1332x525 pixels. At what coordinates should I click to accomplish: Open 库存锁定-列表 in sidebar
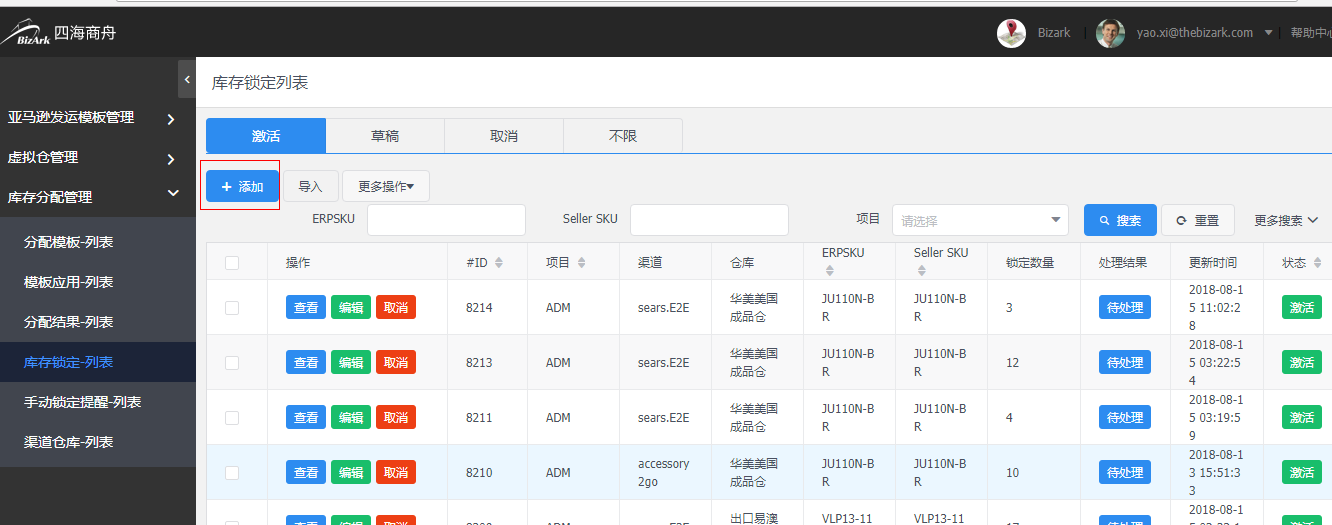[x=98, y=362]
